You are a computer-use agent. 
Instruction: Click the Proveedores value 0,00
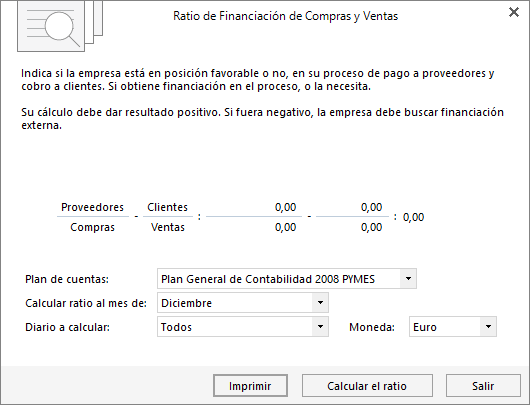click(x=286, y=207)
